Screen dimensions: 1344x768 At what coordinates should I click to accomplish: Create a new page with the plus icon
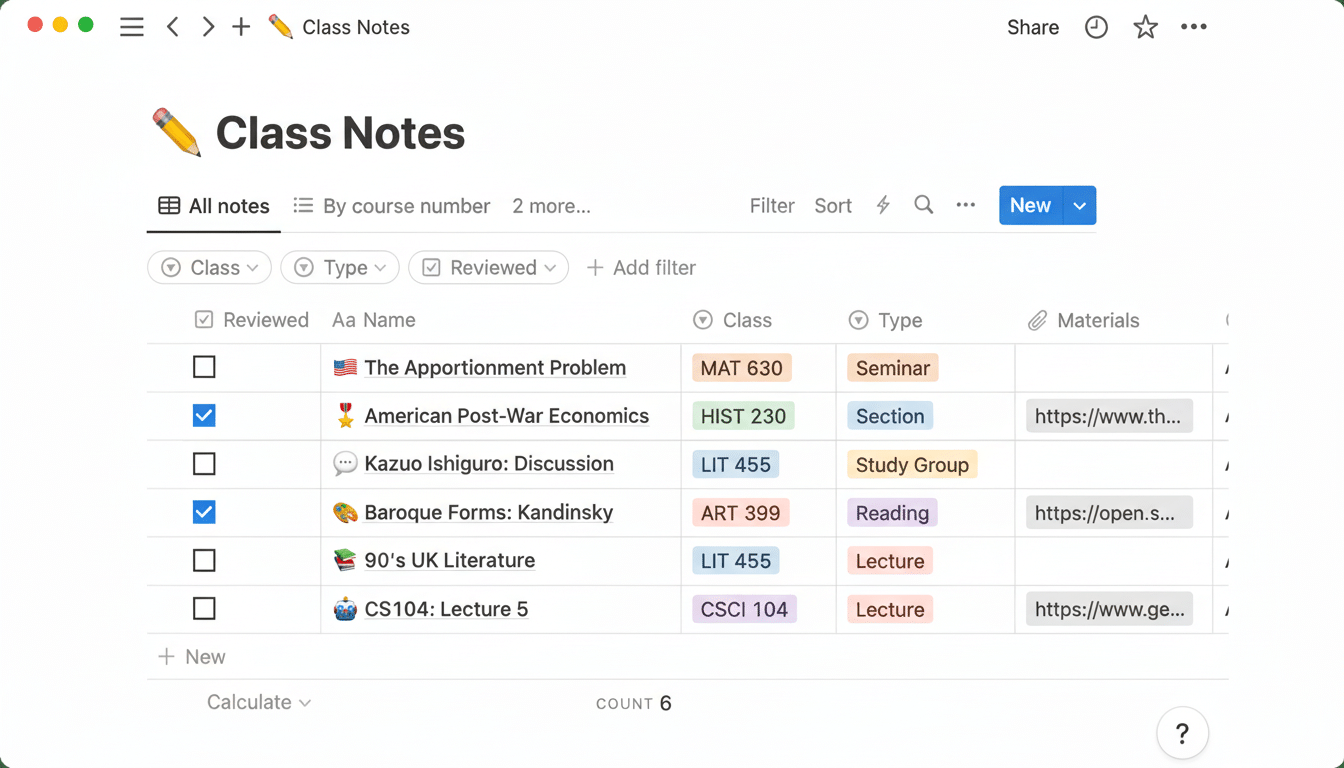pyautogui.click(x=240, y=27)
